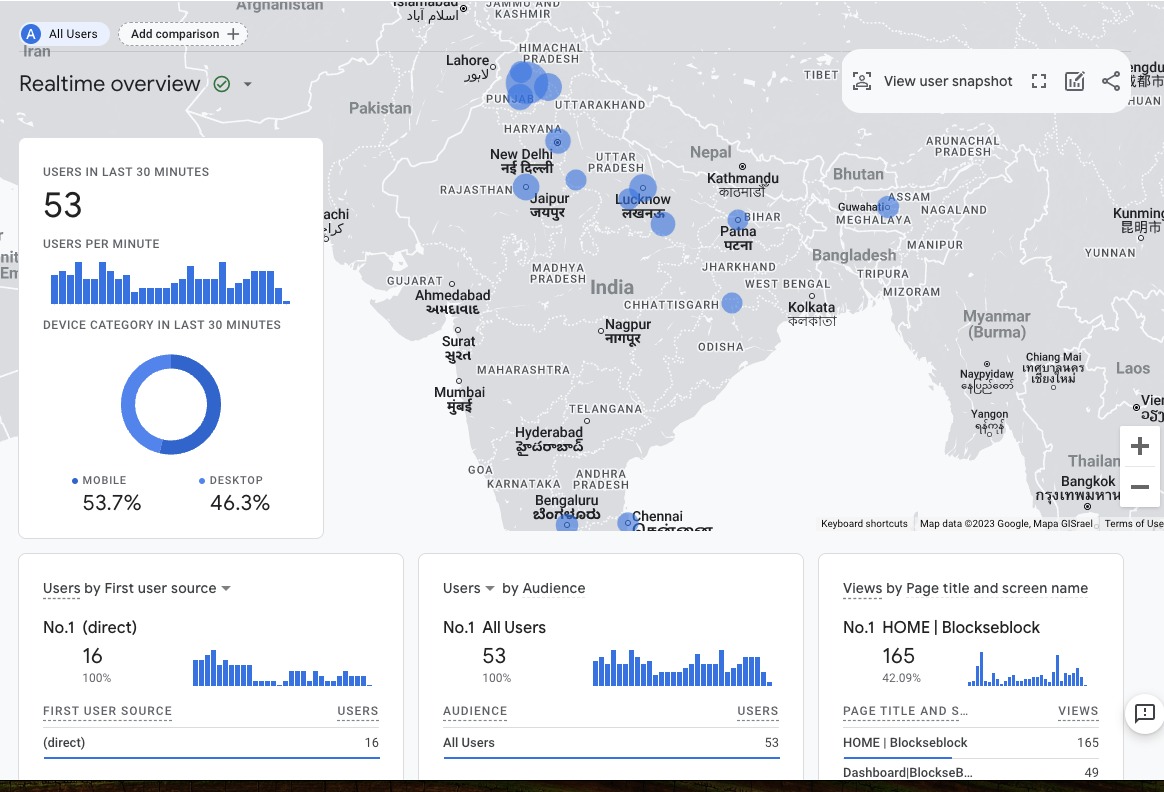Toggle fullscreen map view icon
Viewport: 1164px width, 792px height.
click(1039, 81)
